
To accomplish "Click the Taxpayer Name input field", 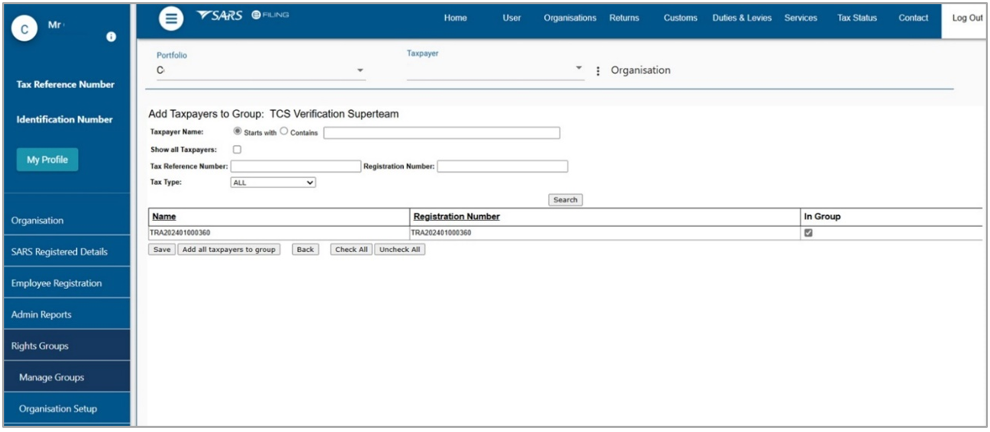I will (x=442, y=133).
